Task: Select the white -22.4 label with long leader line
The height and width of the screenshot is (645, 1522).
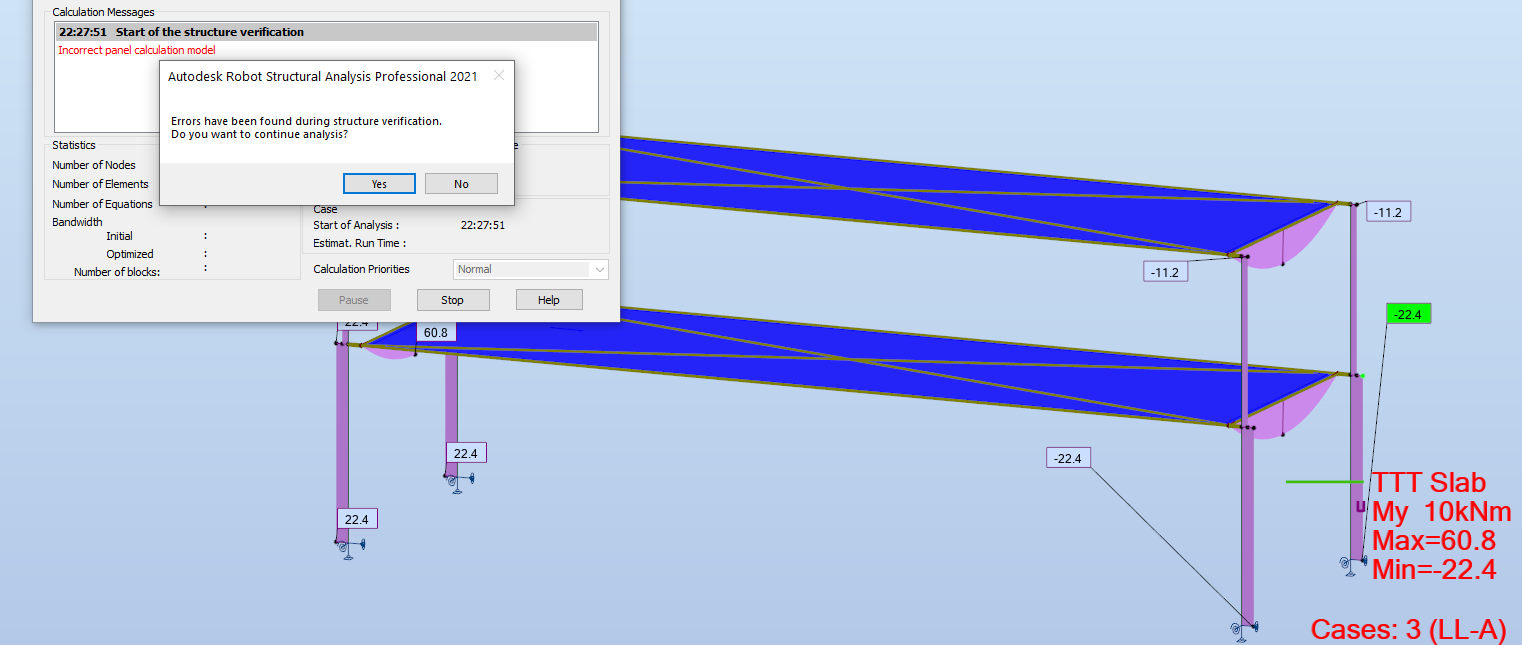Action: tap(1069, 458)
